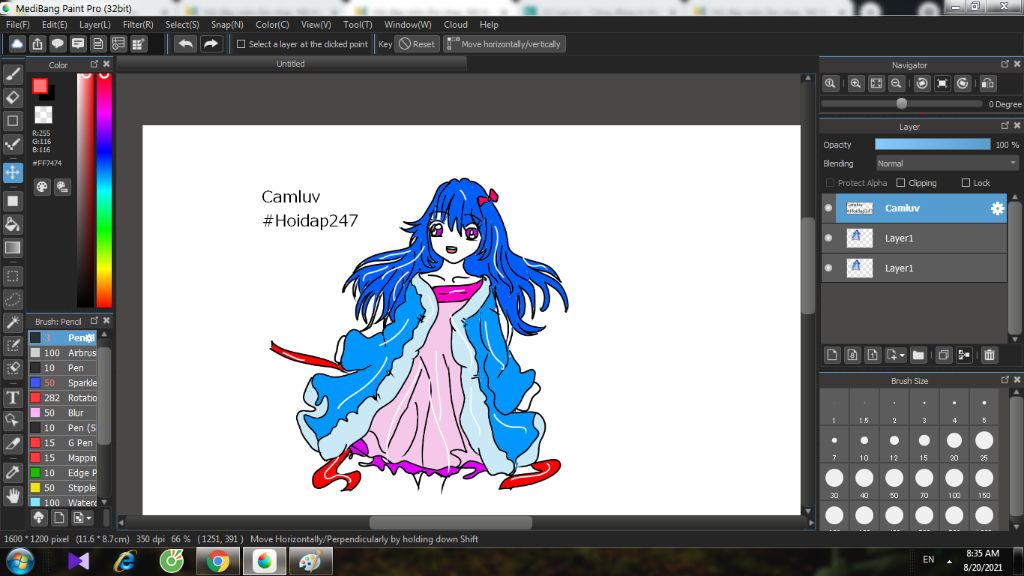Click the Reset button
The height and width of the screenshot is (576, 1024).
tap(417, 44)
